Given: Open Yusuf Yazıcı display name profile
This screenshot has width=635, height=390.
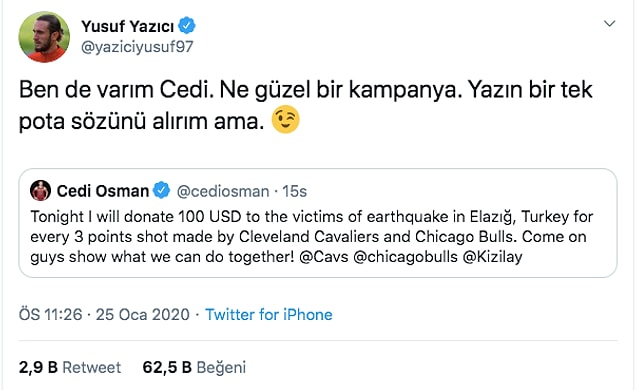Looking at the screenshot, I should tap(128, 26).
